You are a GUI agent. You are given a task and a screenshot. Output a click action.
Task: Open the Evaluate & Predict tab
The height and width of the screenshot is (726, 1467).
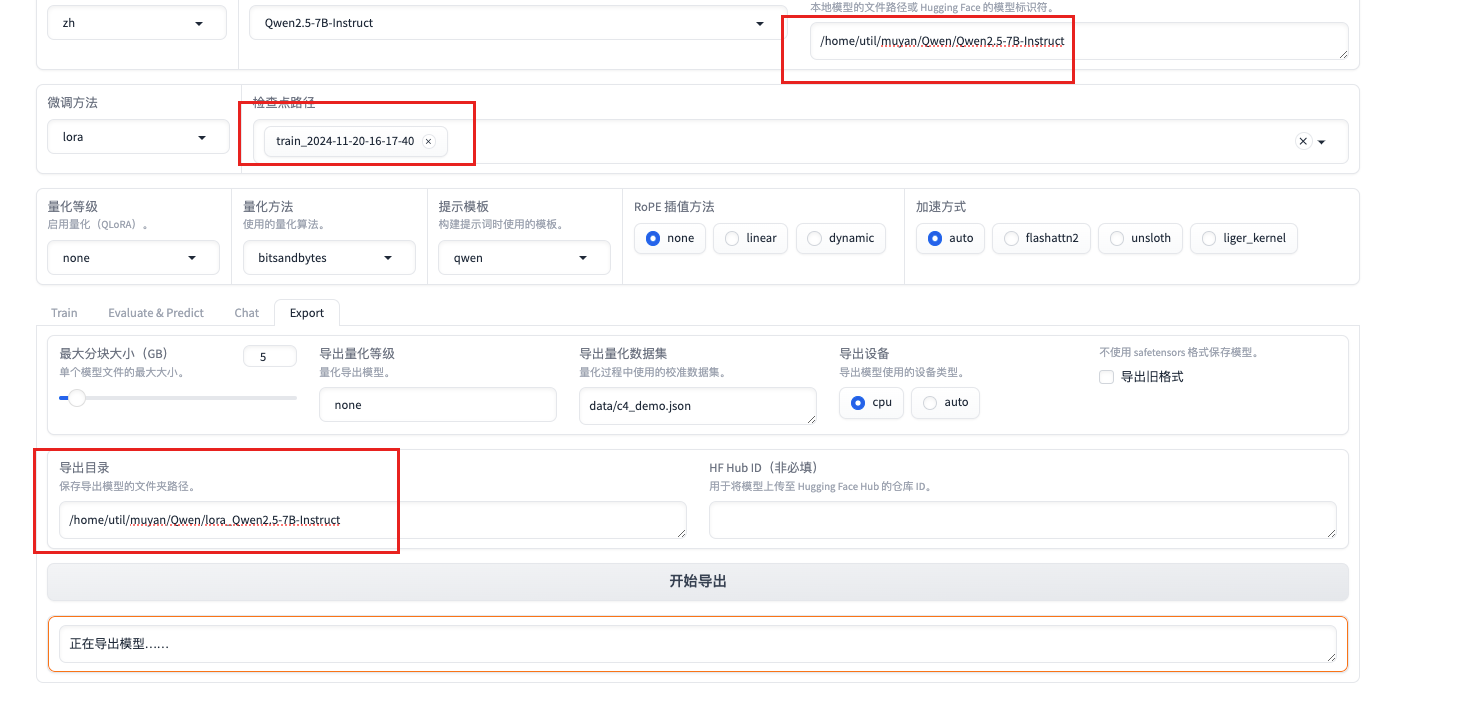click(156, 313)
